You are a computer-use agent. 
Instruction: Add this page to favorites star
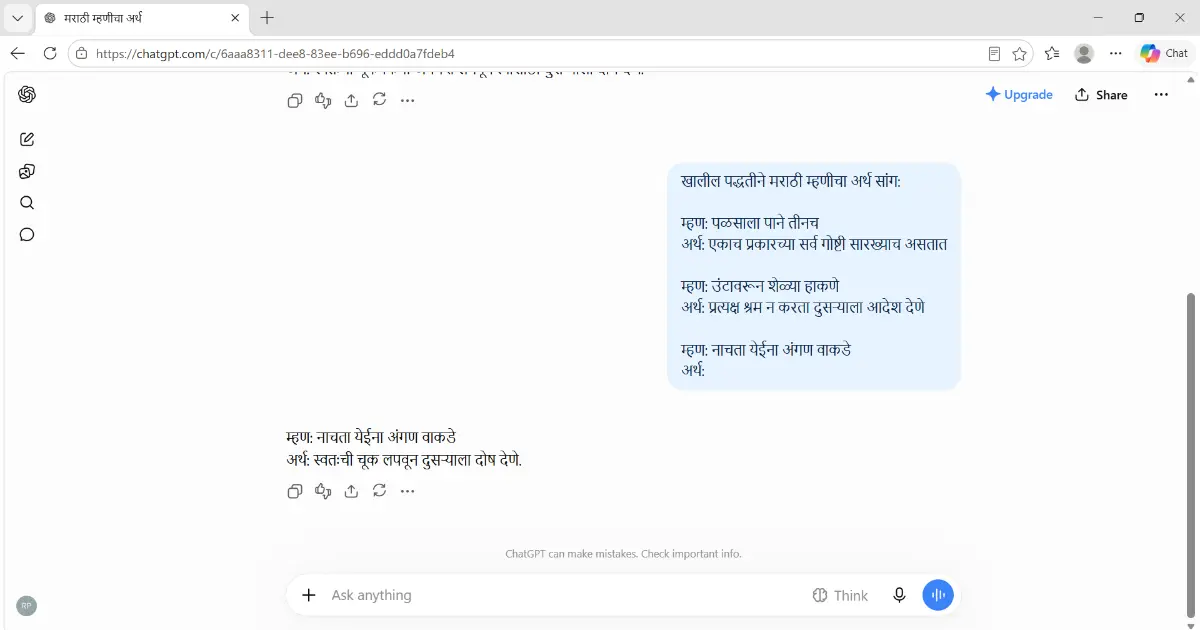click(1019, 54)
